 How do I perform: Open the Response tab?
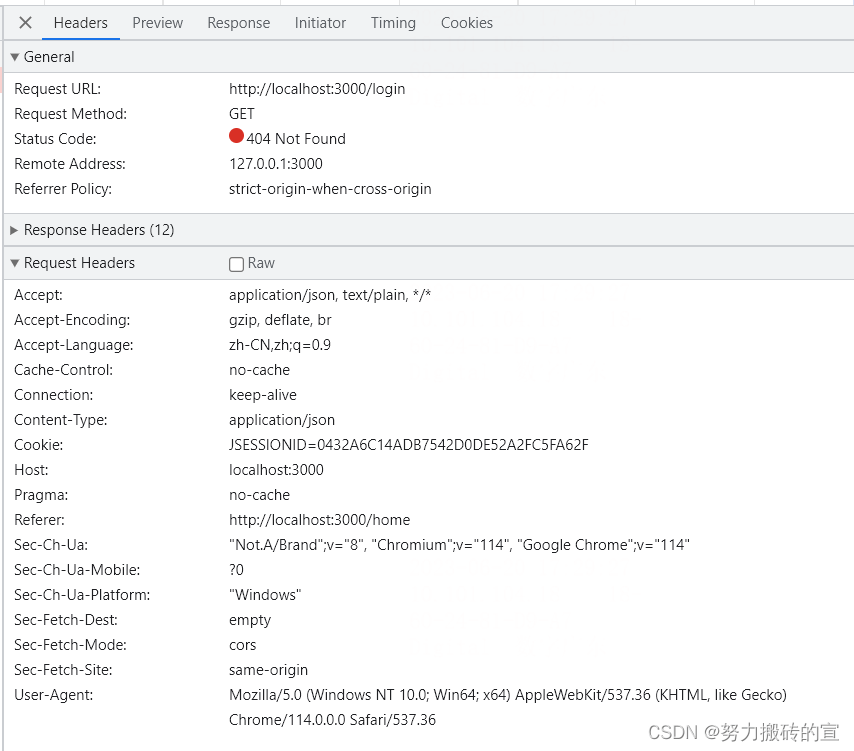point(239,23)
